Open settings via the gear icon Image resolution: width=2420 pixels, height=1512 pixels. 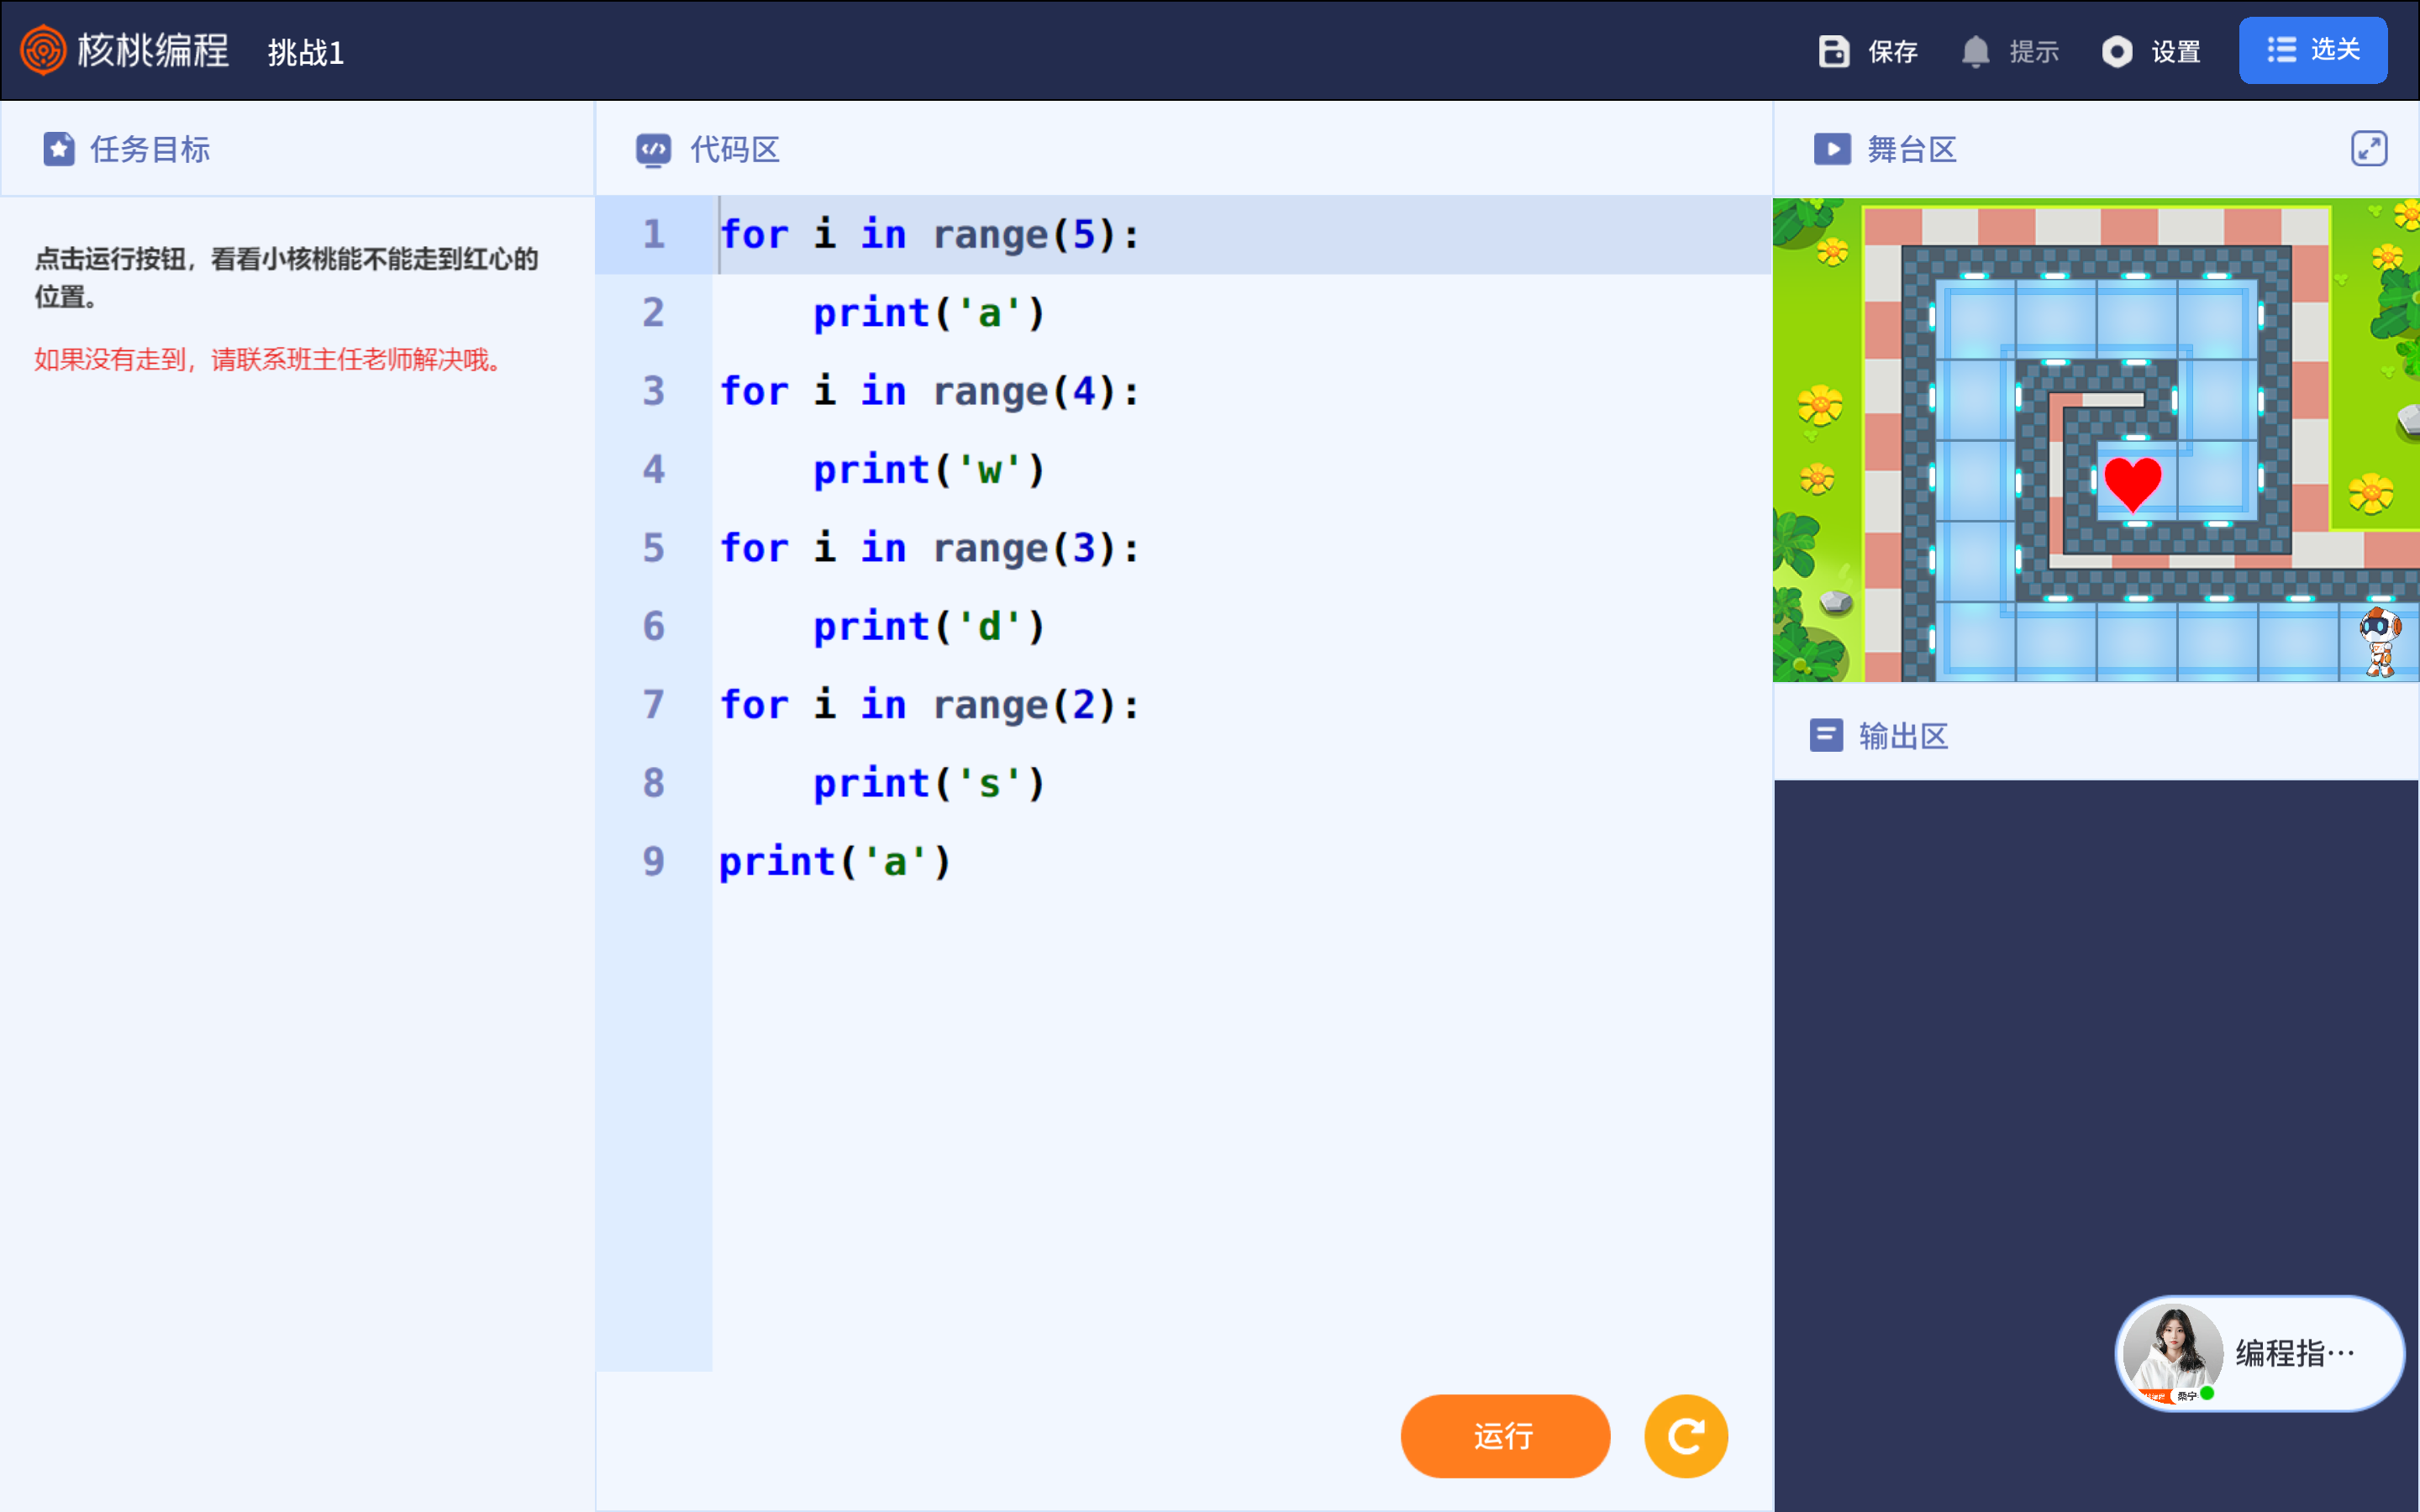coord(2116,51)
